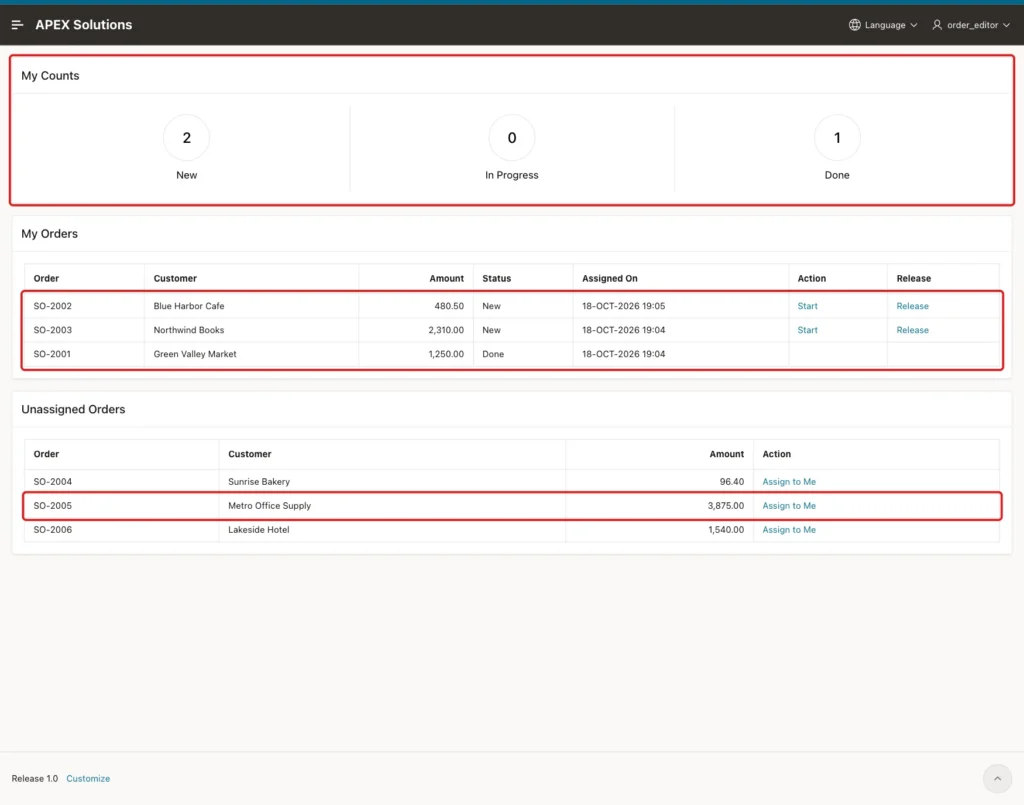The image size is (1024, 805).
Task: Click the order_editor user avatar icon
Action: click(936, 25)
